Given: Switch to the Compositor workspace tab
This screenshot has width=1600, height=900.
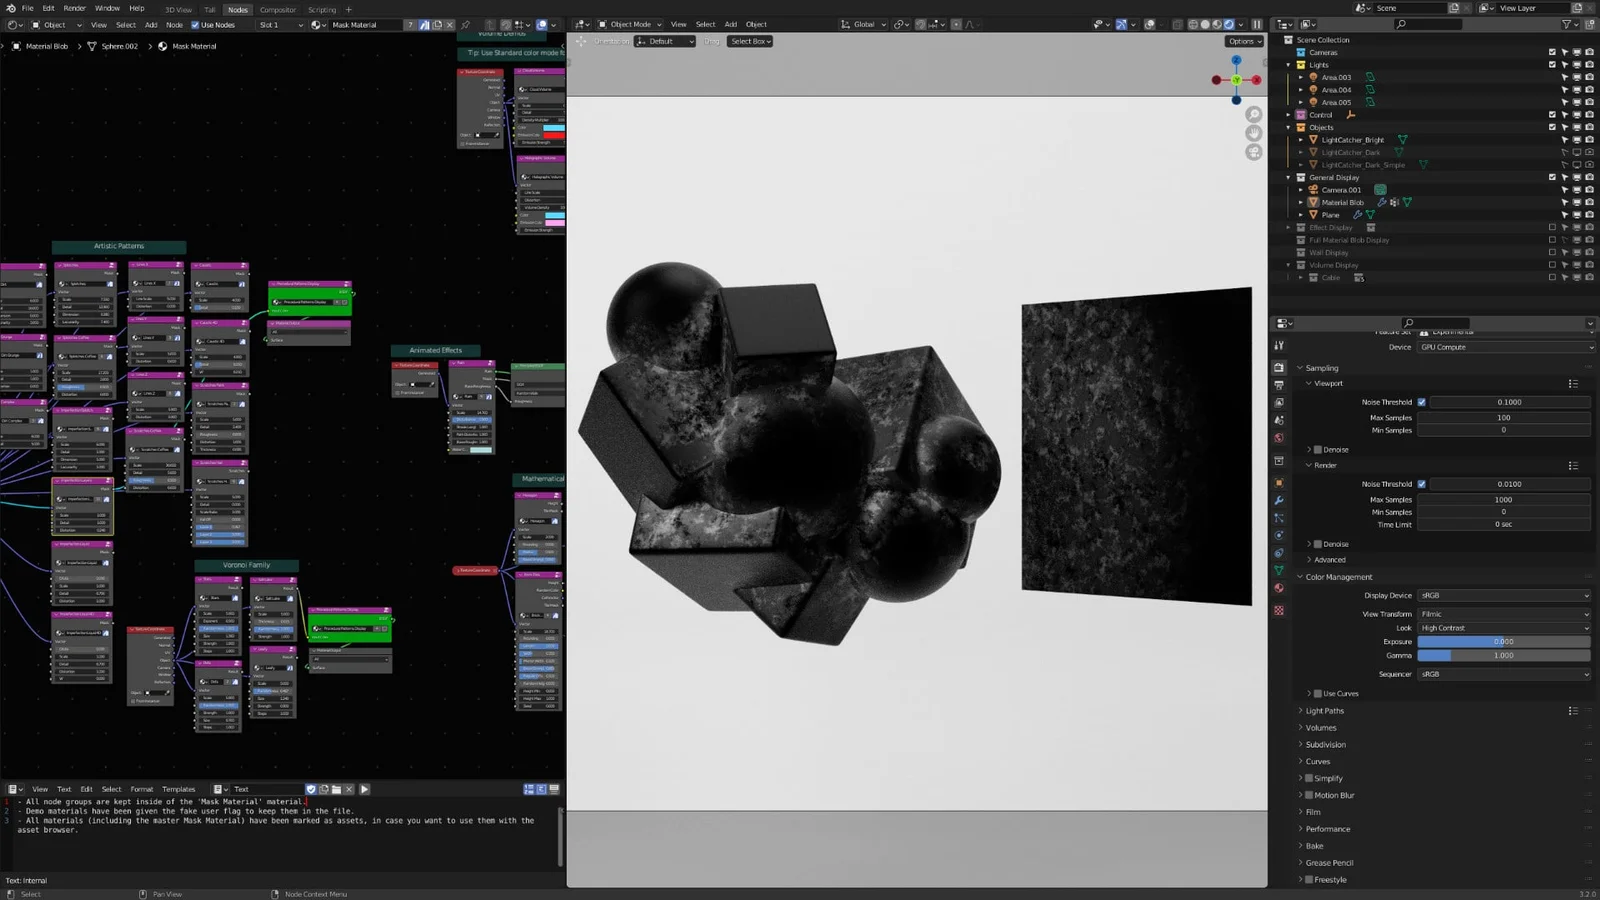Looking at the screenshot, I should [x=277, y=9].
